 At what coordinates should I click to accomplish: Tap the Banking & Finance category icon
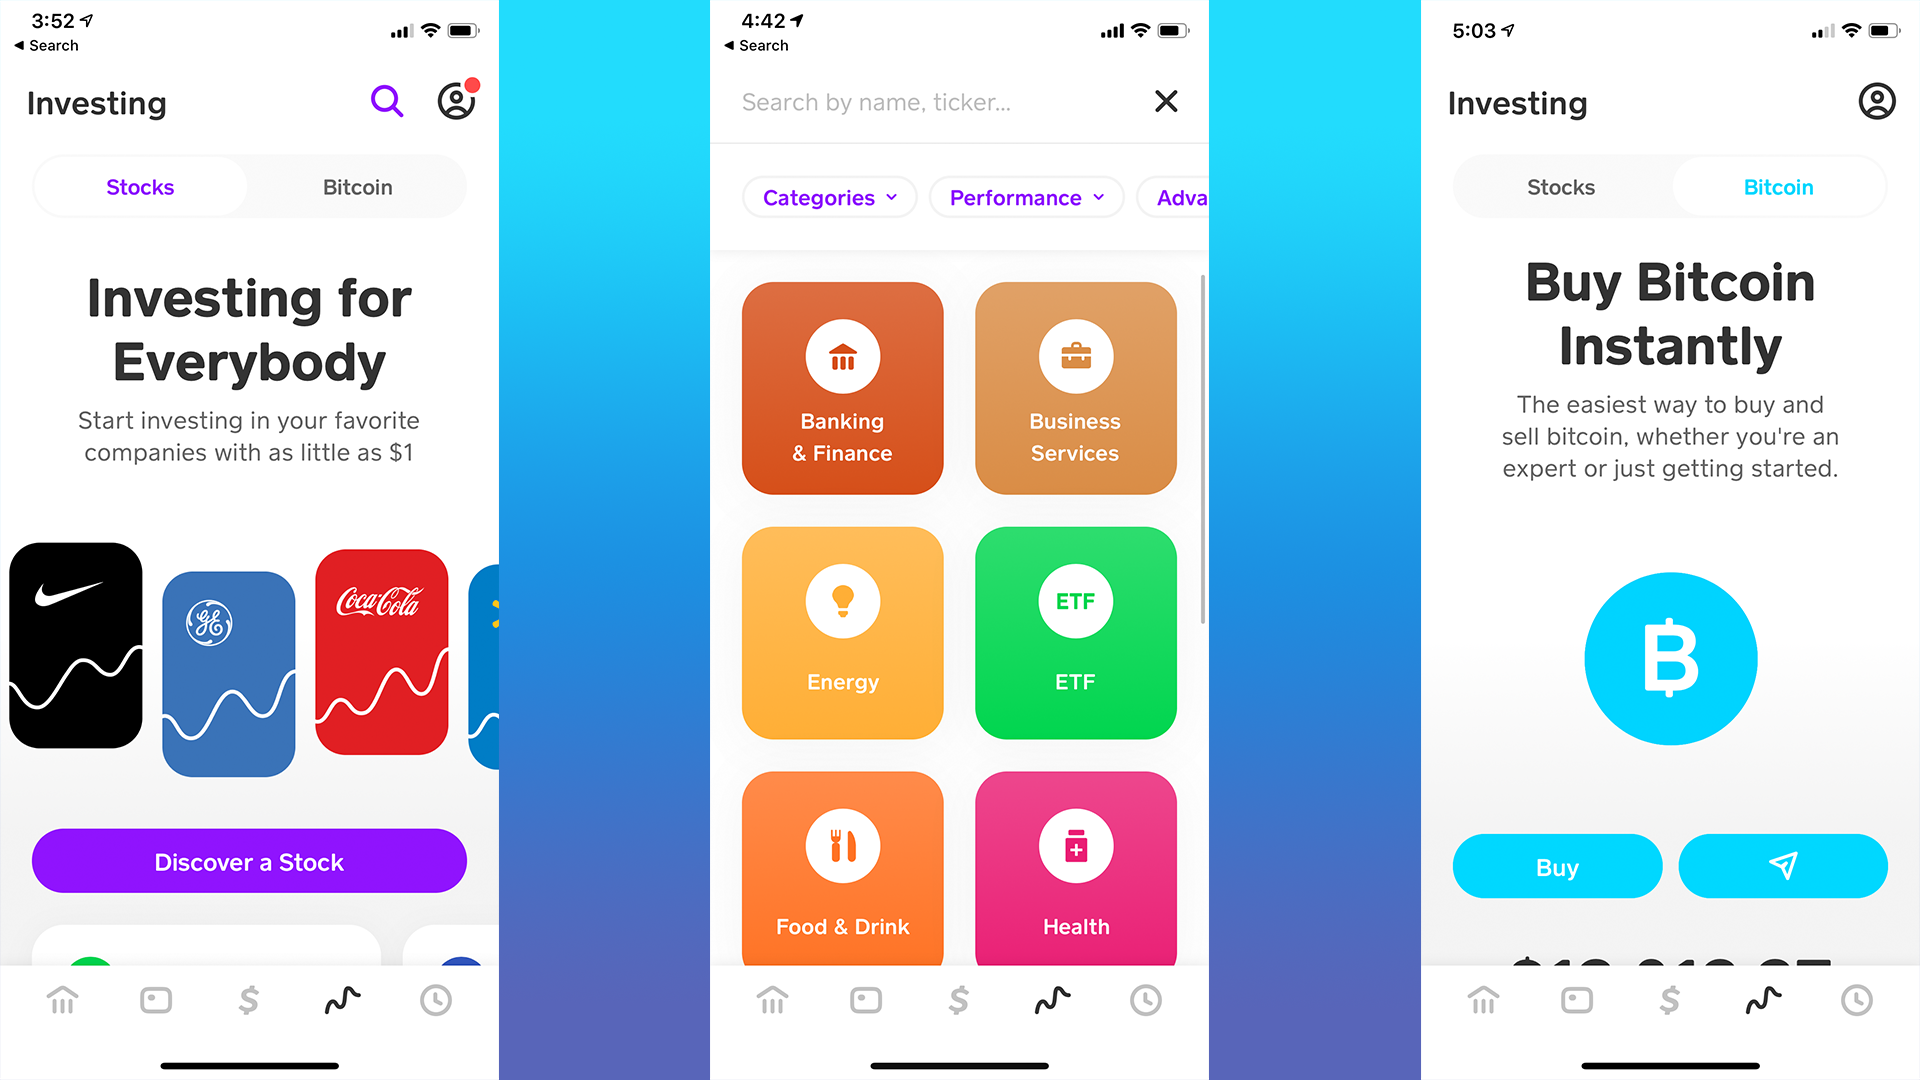point(843,385)
